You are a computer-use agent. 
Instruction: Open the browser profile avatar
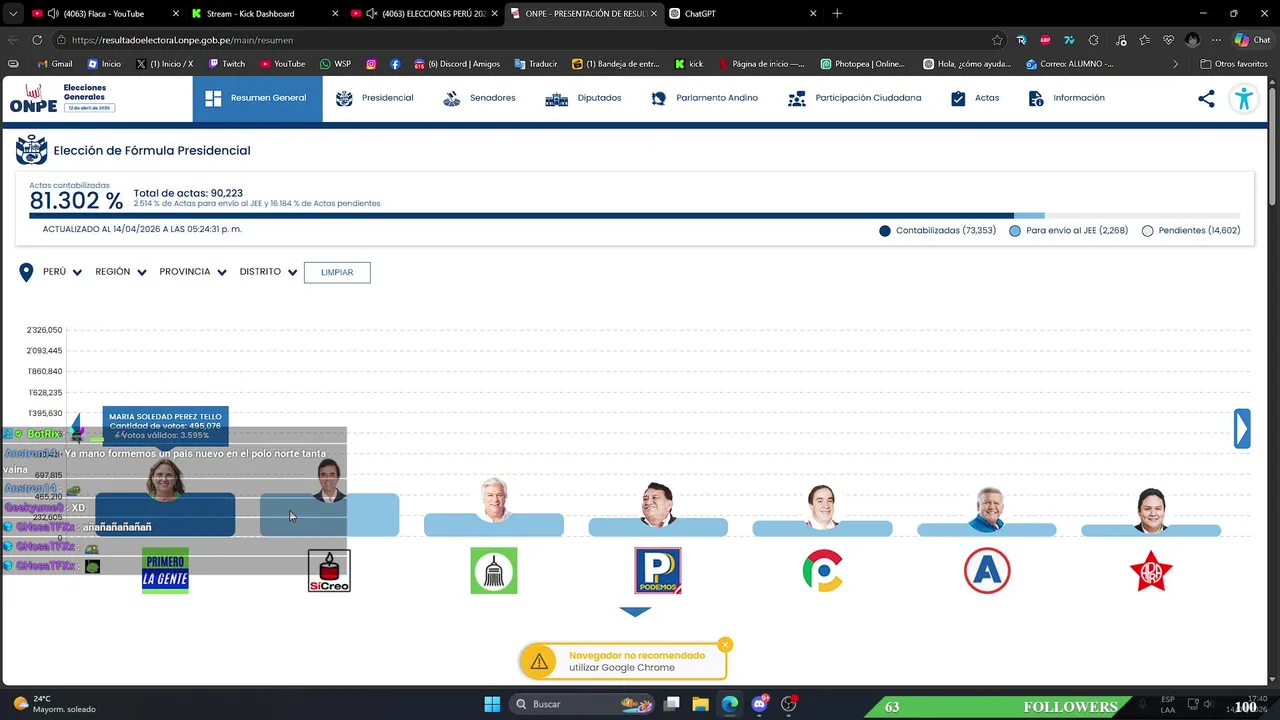pos(1192,40)
